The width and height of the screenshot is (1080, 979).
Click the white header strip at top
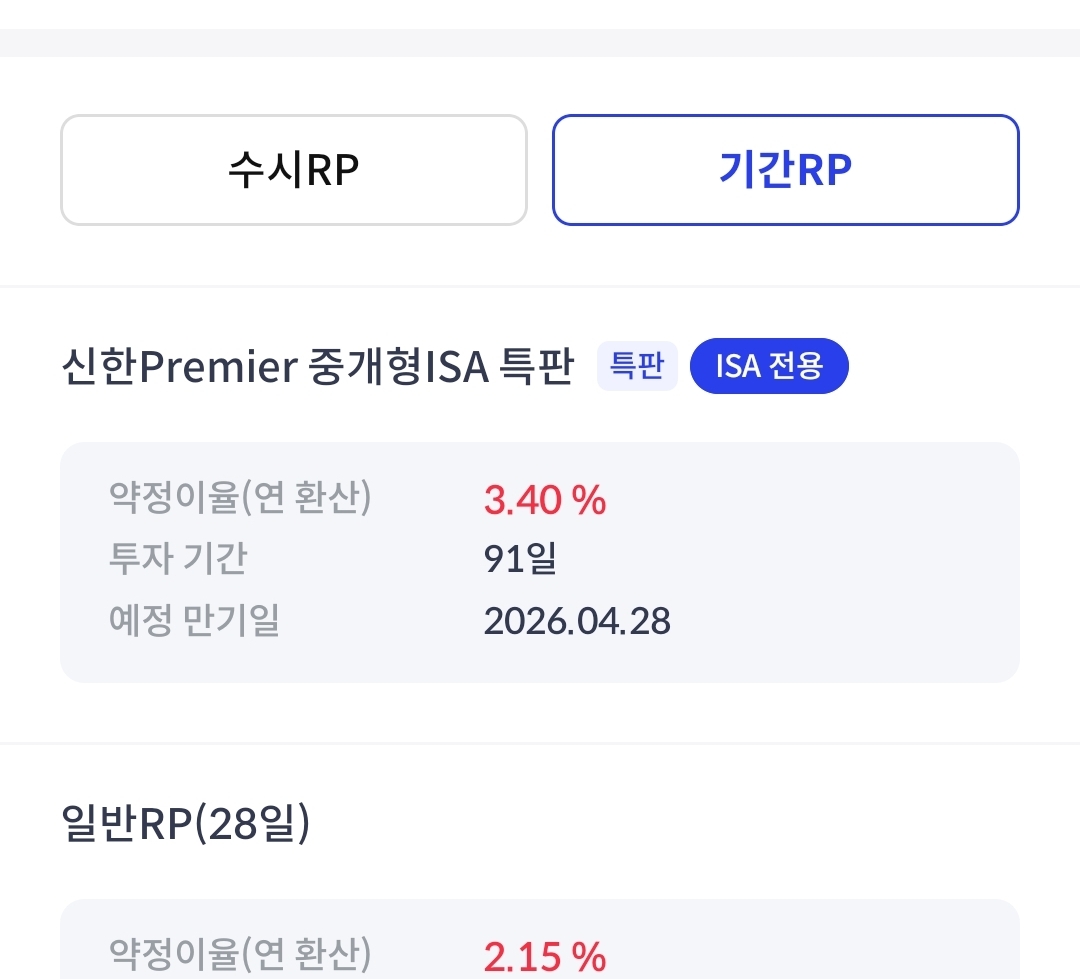540,13
